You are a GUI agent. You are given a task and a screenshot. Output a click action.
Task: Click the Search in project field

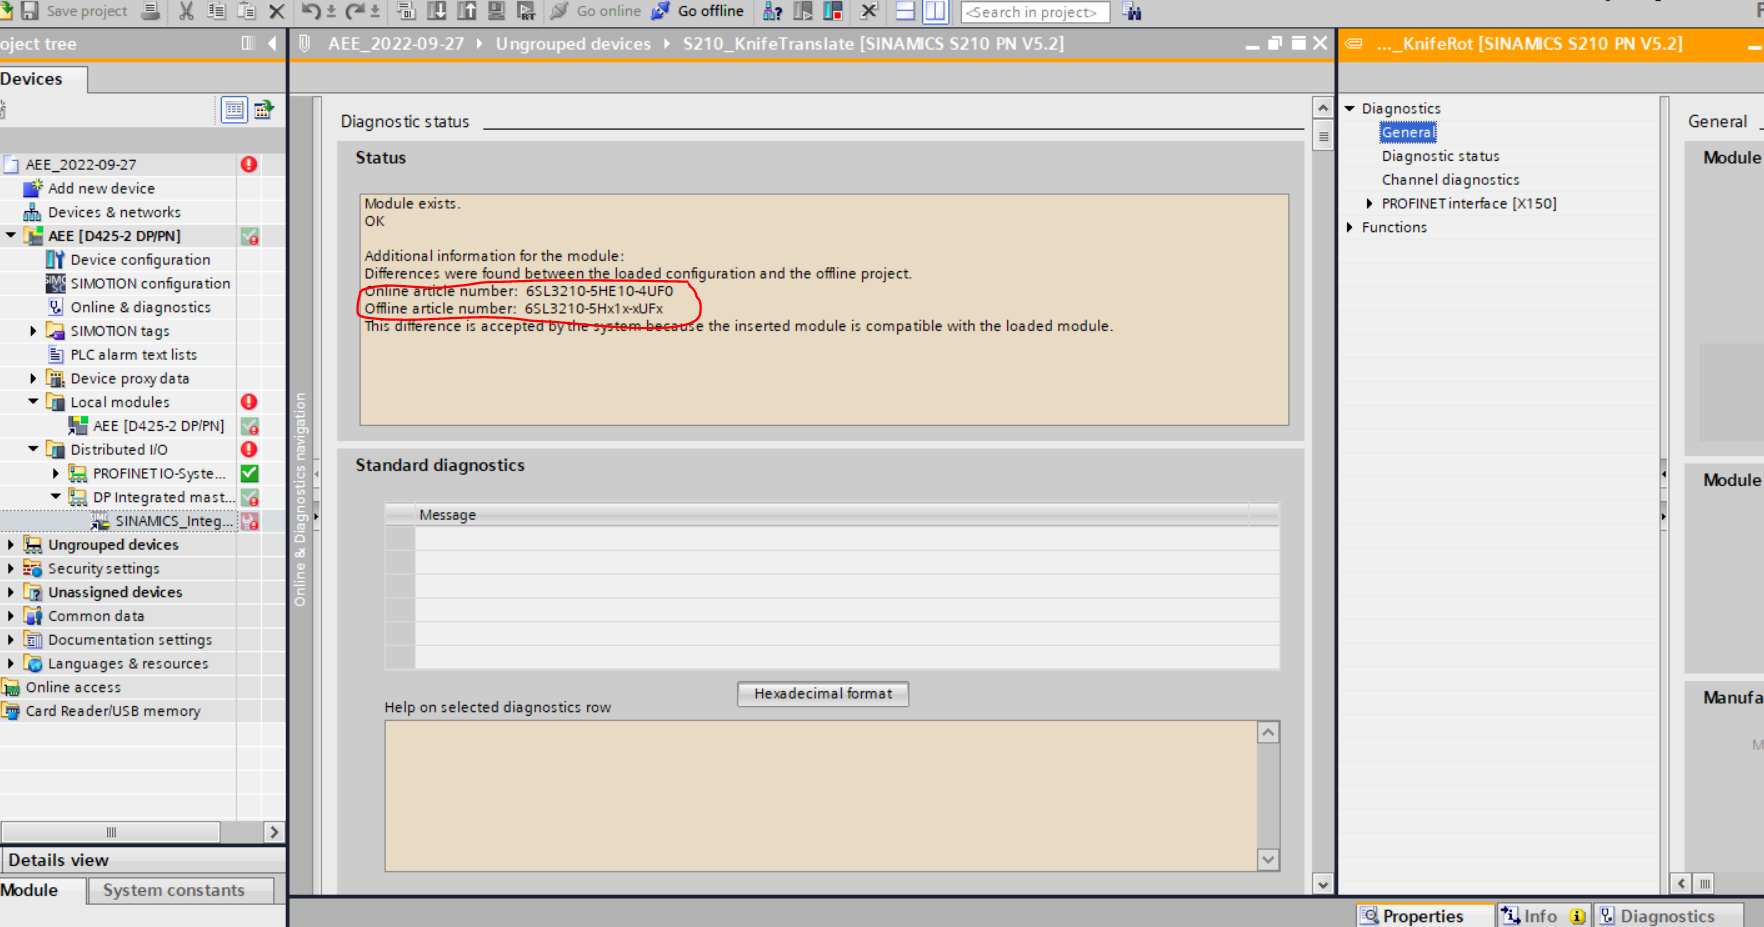[x=1034, y=12]
